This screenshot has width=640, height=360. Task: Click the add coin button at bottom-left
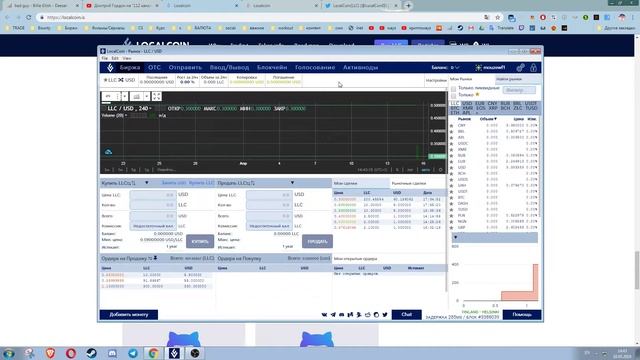coord(129,315)
